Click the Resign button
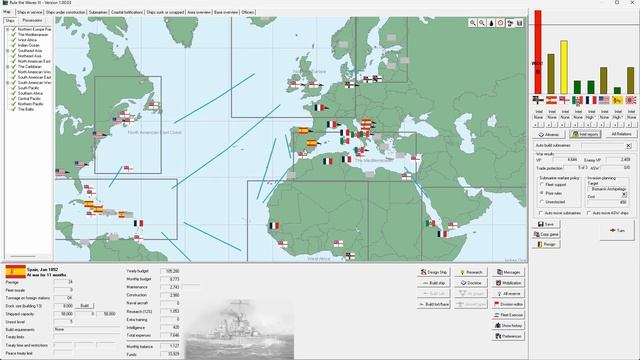The height and width of the screenshot is (360, 640). (x=546, y=244)
